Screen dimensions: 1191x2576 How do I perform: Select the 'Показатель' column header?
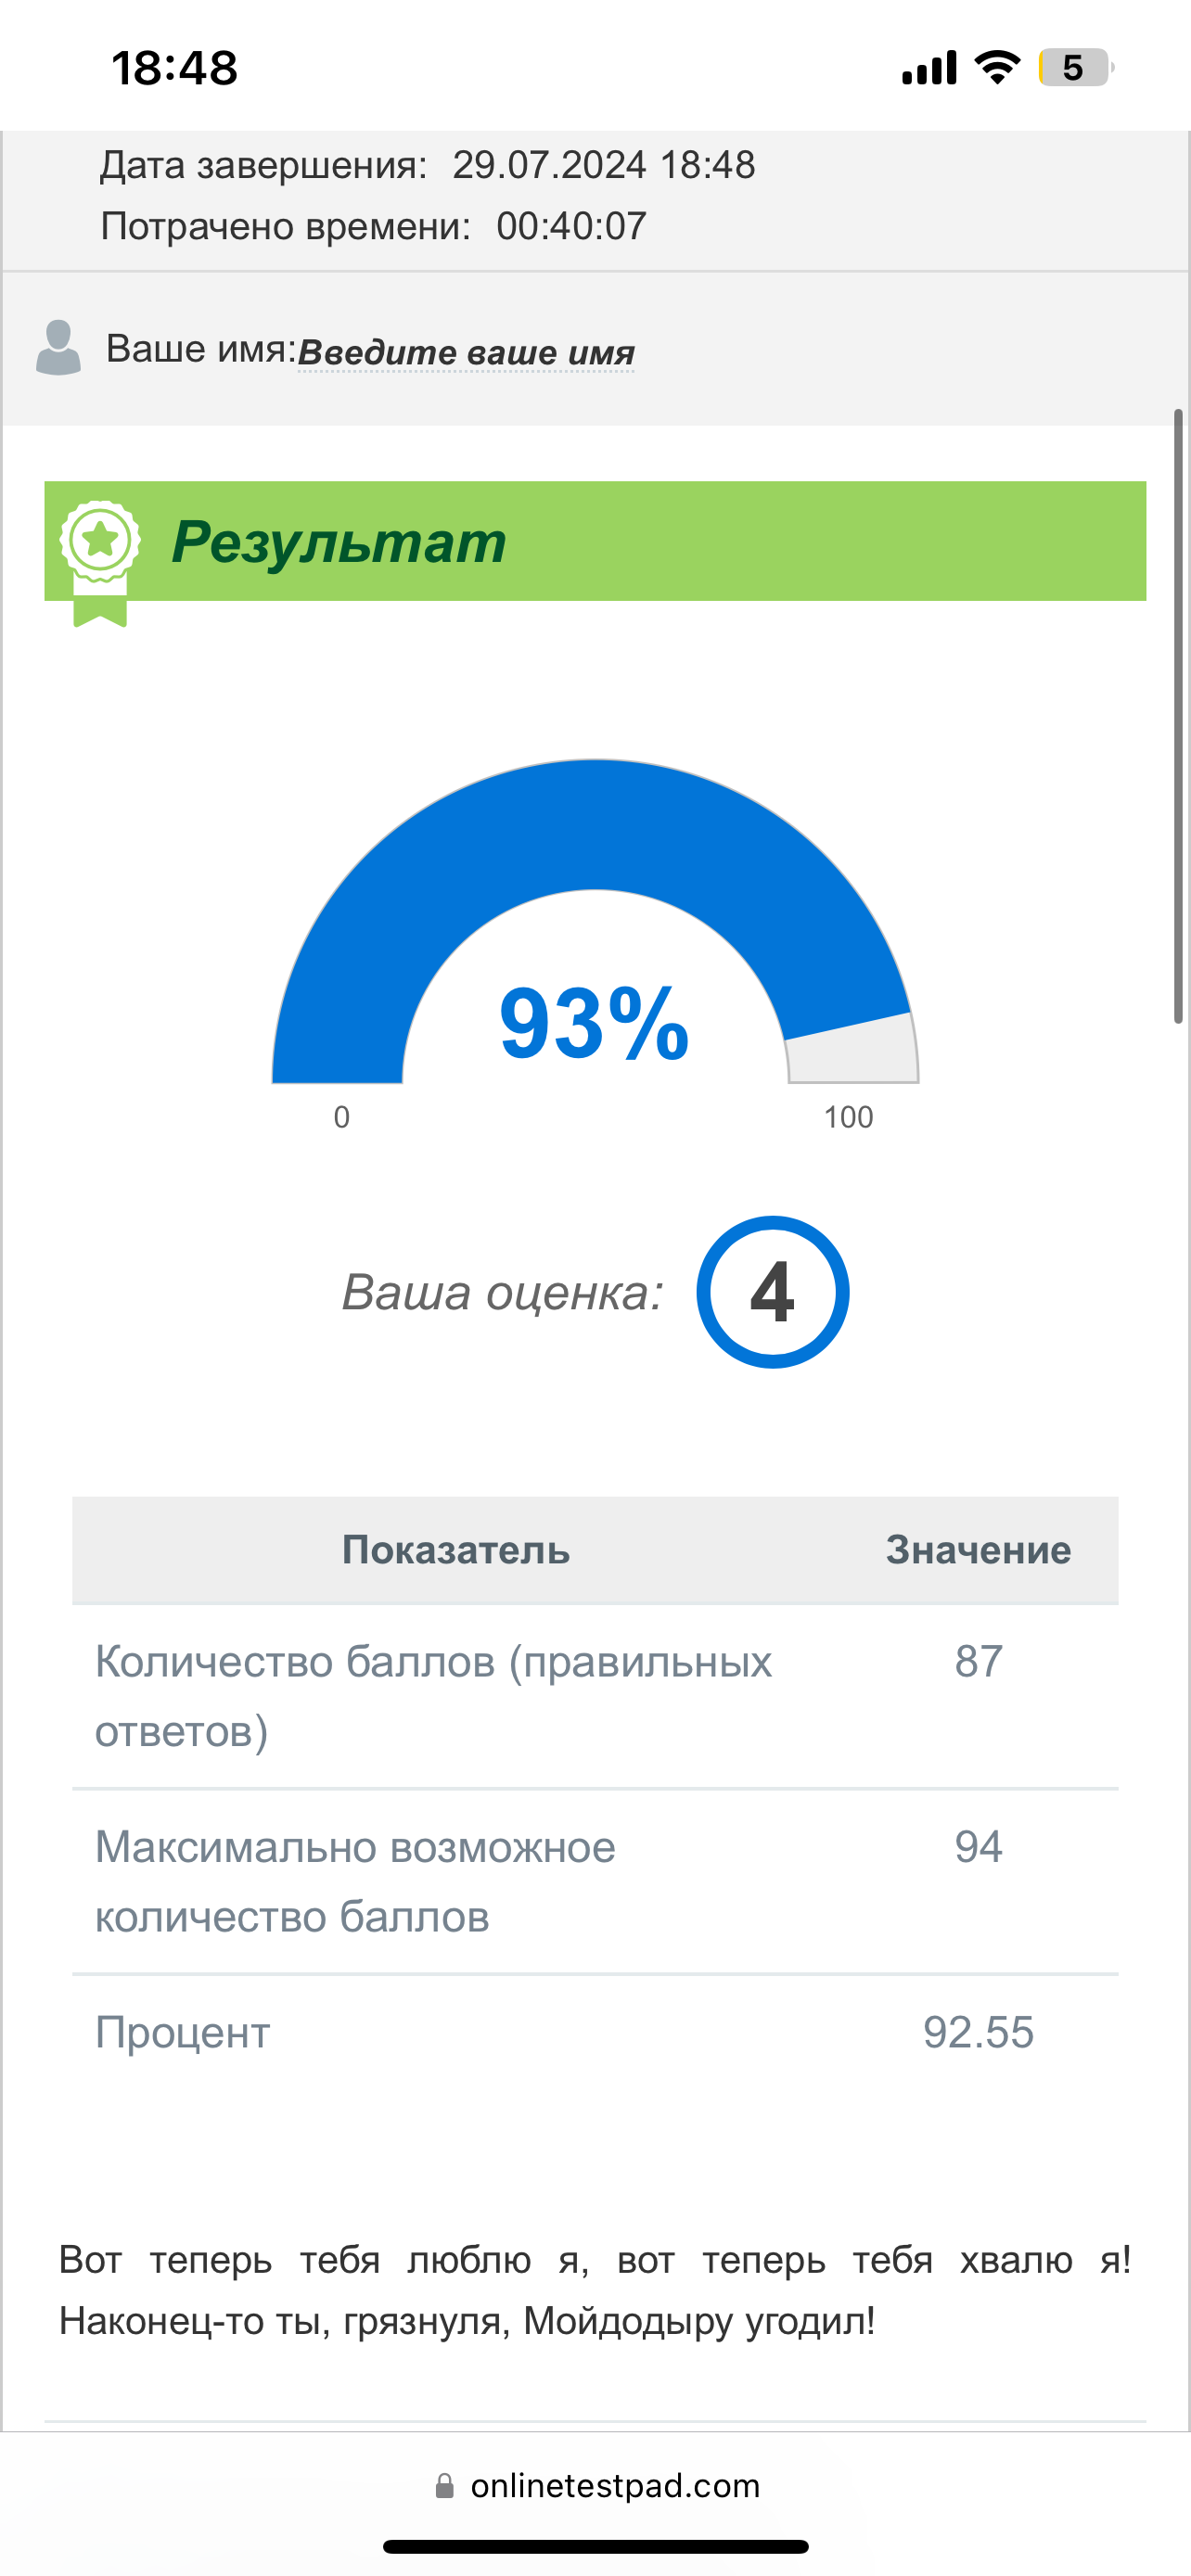(456, 1550)
